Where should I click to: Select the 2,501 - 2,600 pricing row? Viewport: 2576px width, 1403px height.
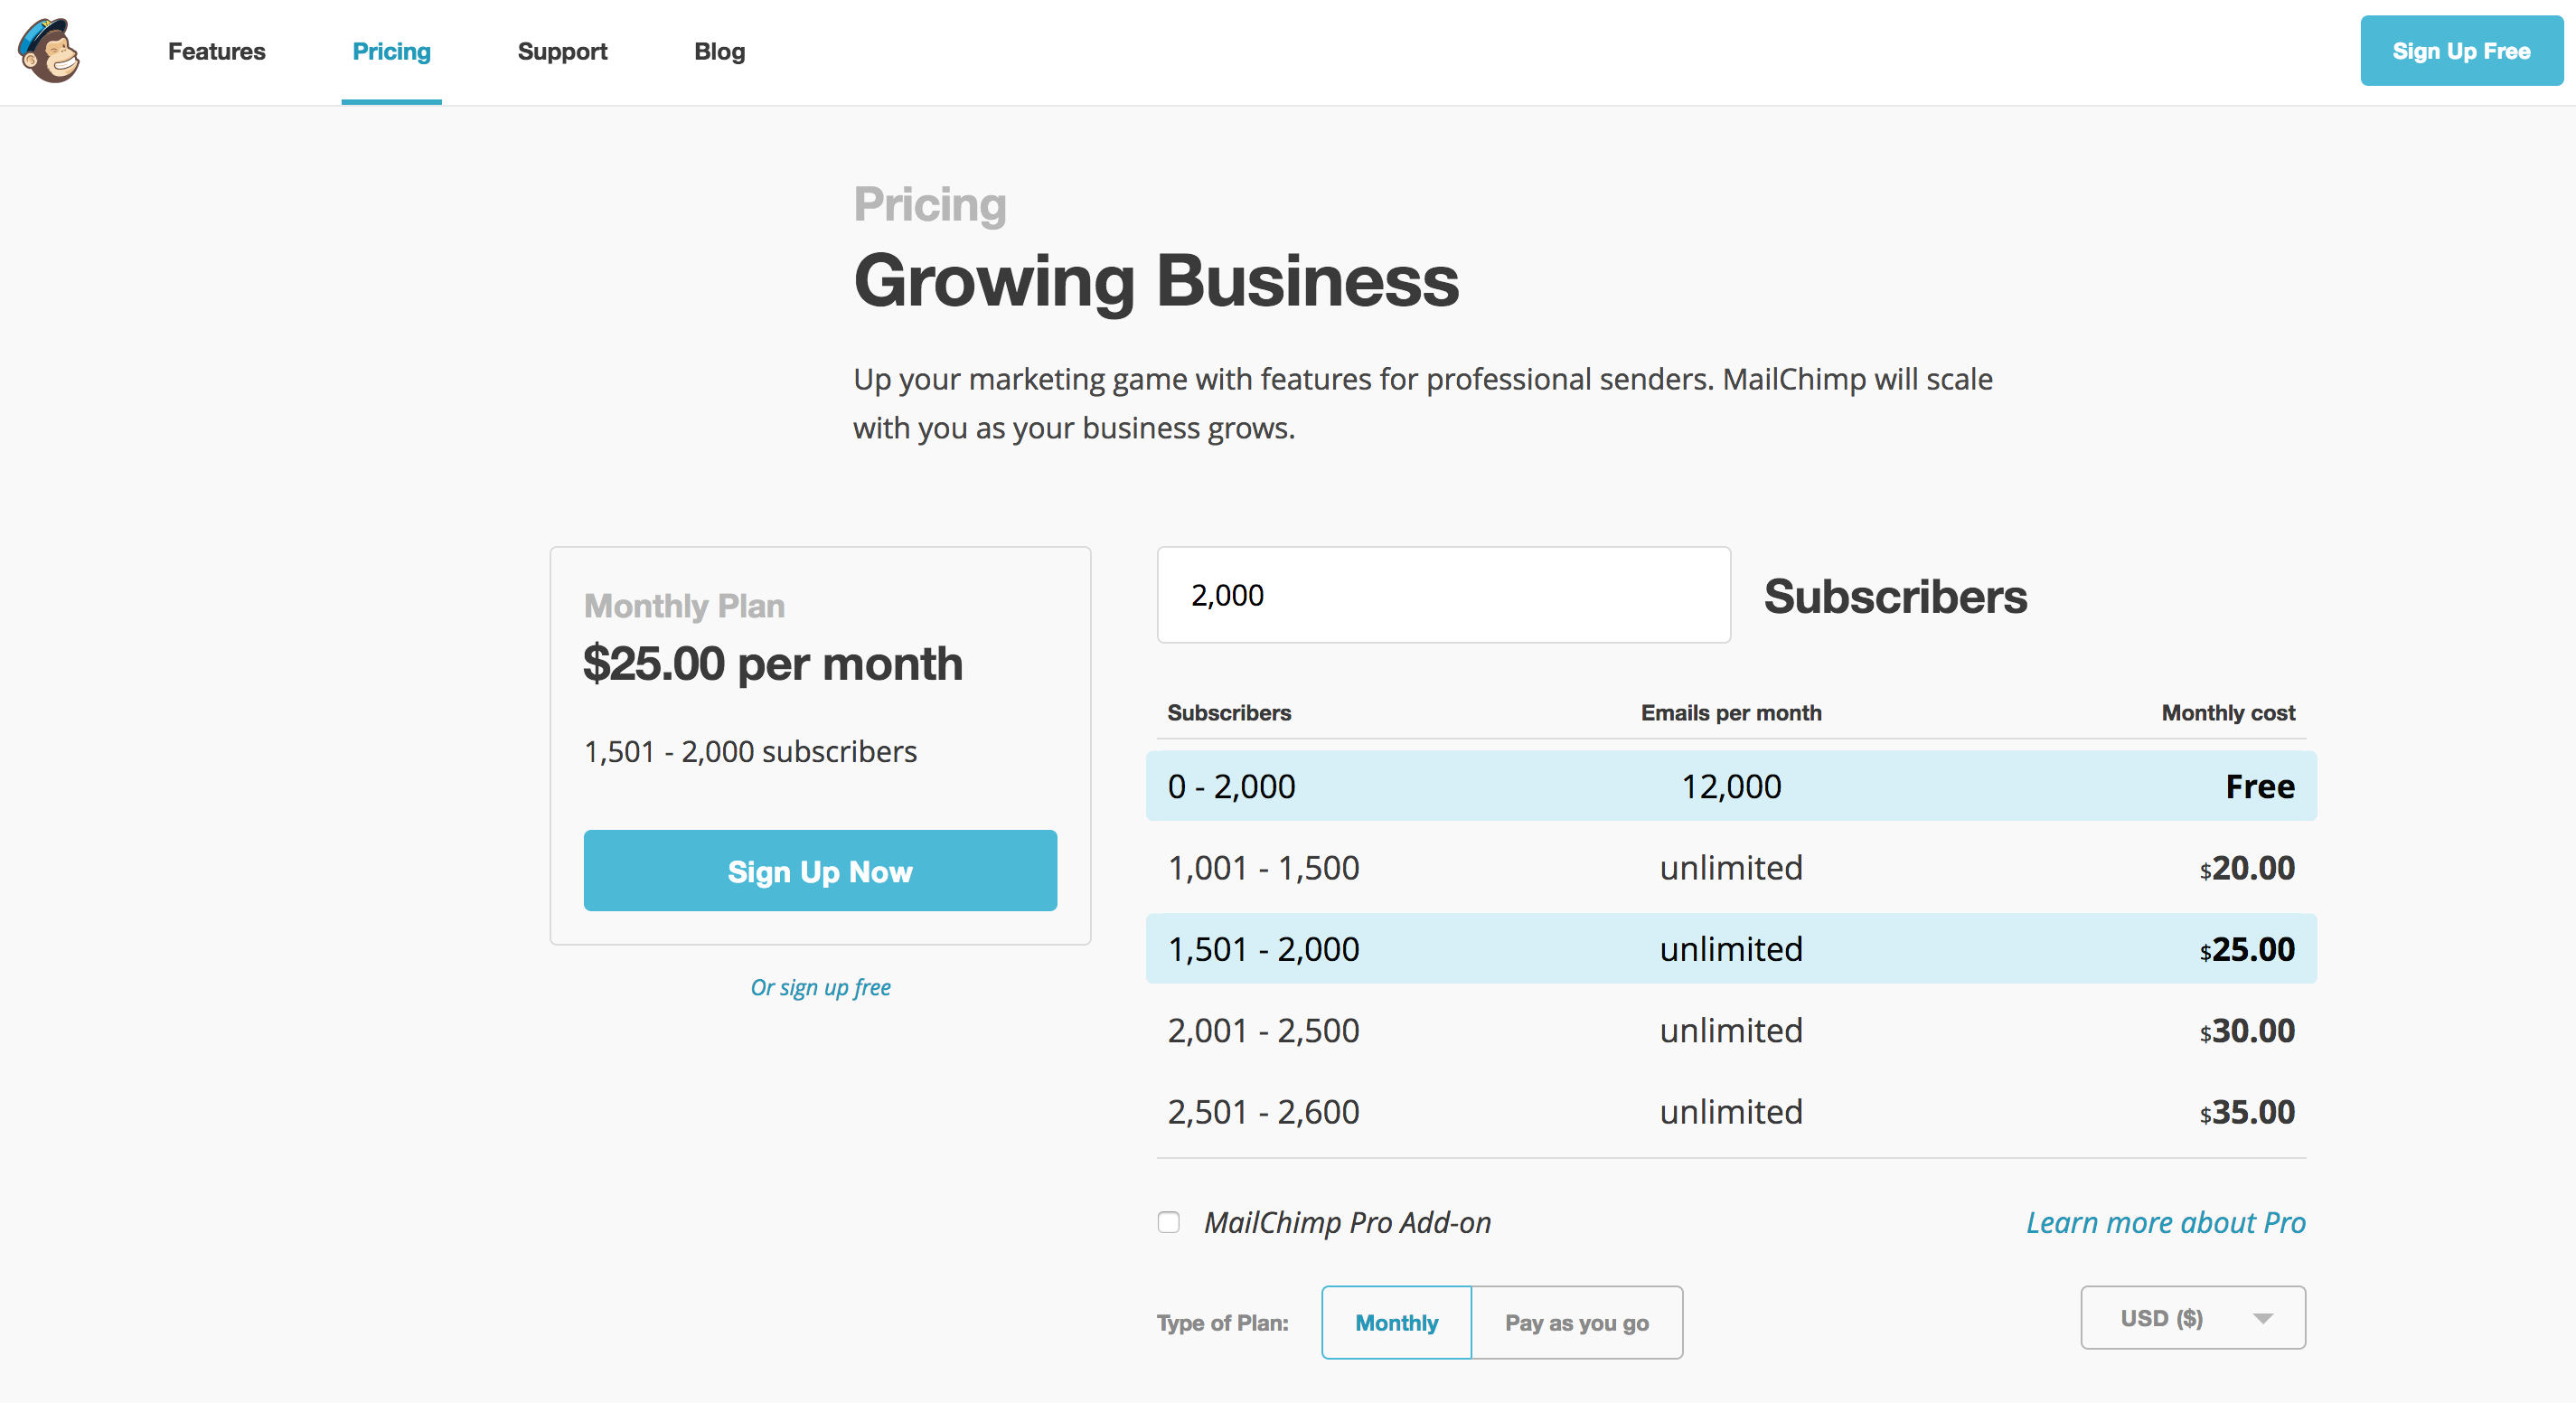[1730, 1112]
